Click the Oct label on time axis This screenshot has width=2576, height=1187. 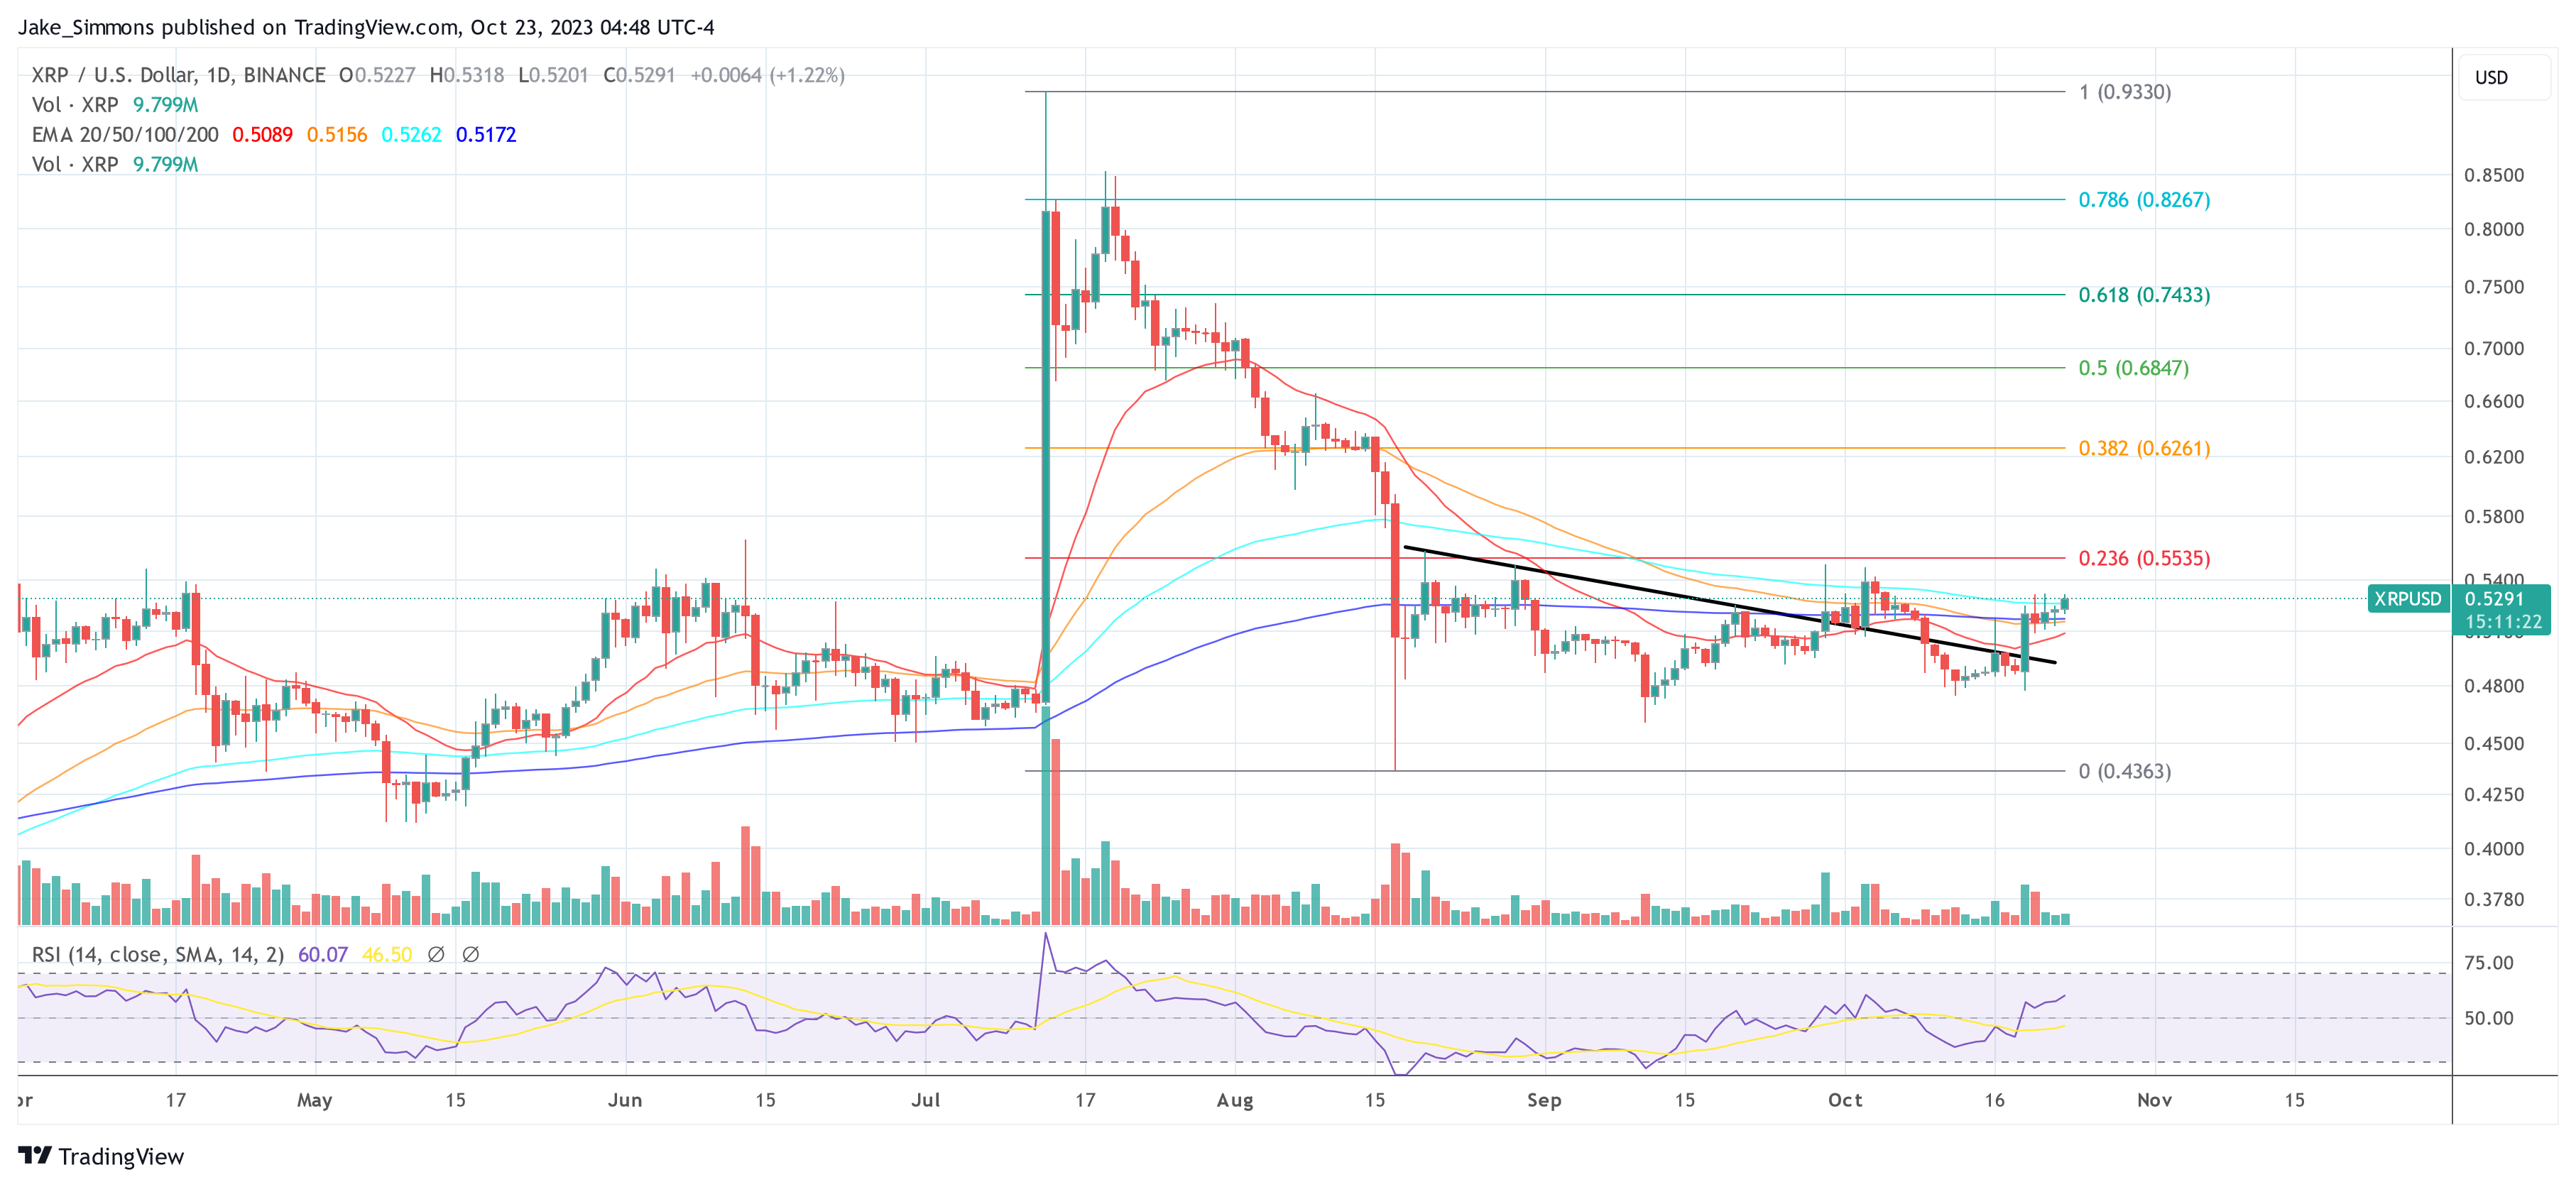[1845, 1100]
